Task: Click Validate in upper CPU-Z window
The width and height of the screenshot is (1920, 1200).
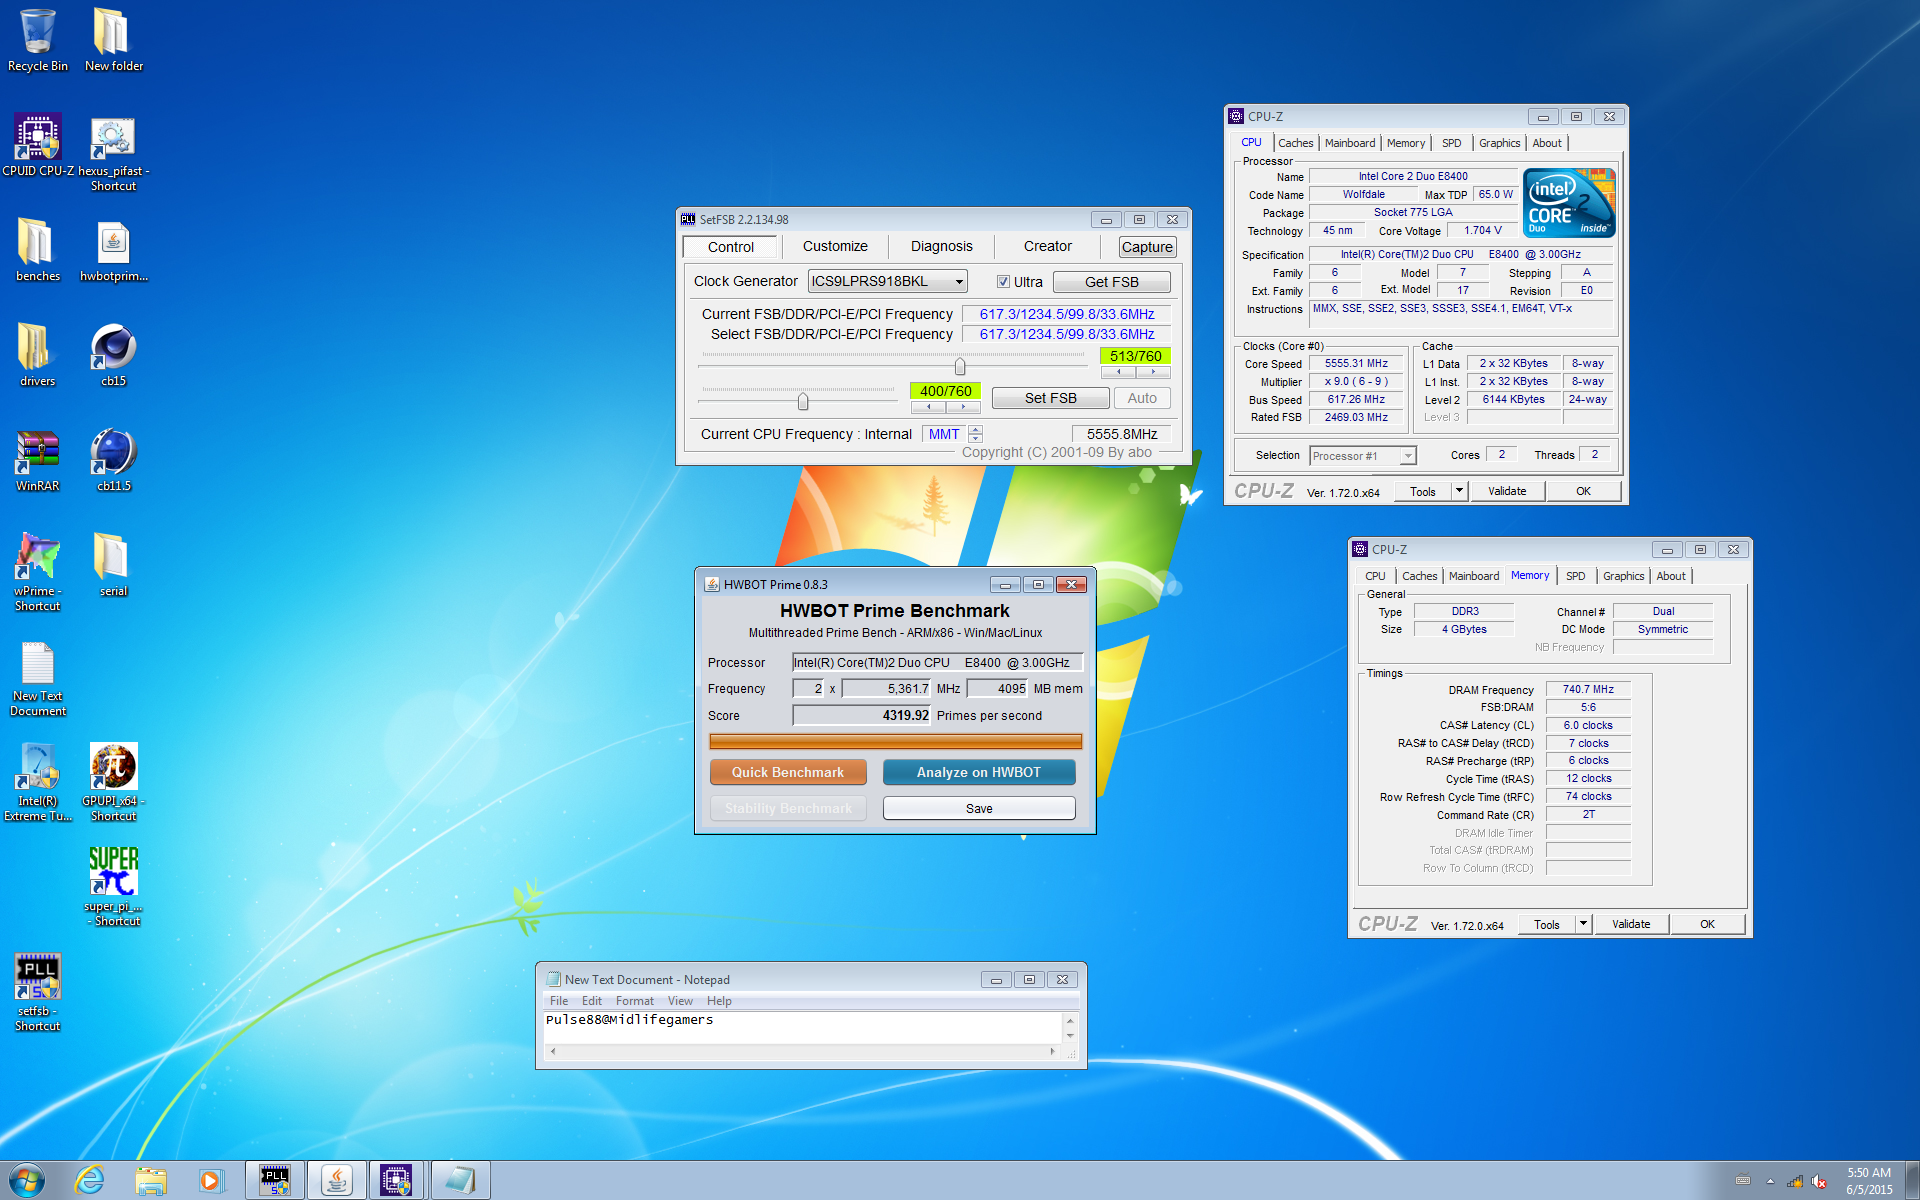Action: (x=1507, y=491)
